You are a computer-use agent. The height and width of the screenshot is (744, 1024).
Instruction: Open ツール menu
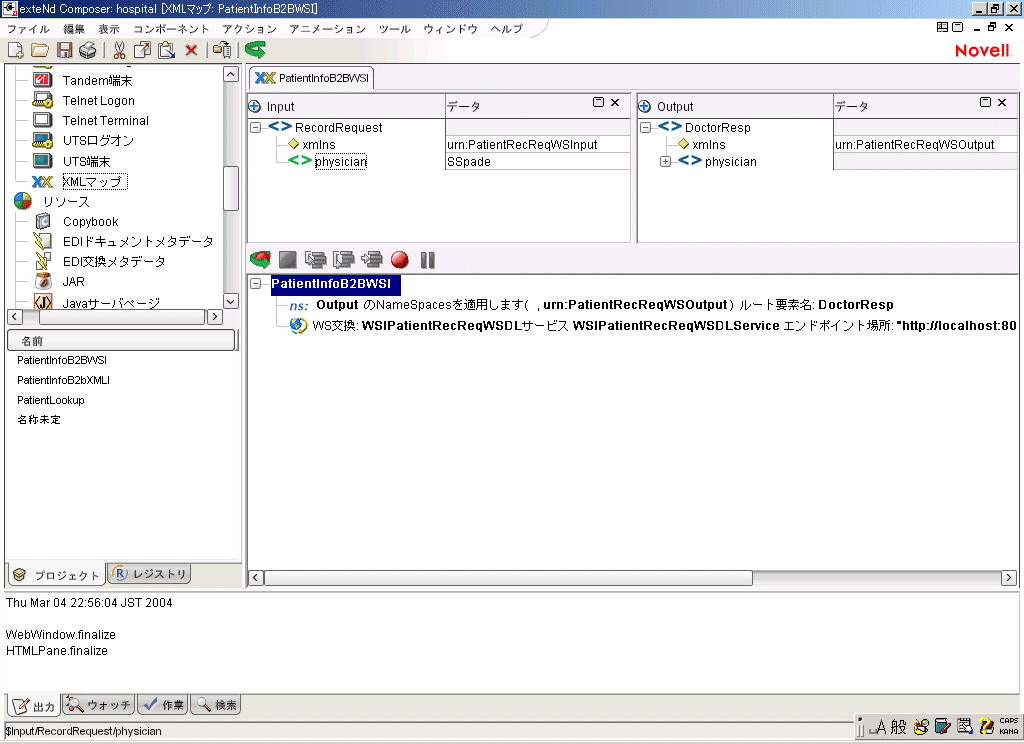394,29
